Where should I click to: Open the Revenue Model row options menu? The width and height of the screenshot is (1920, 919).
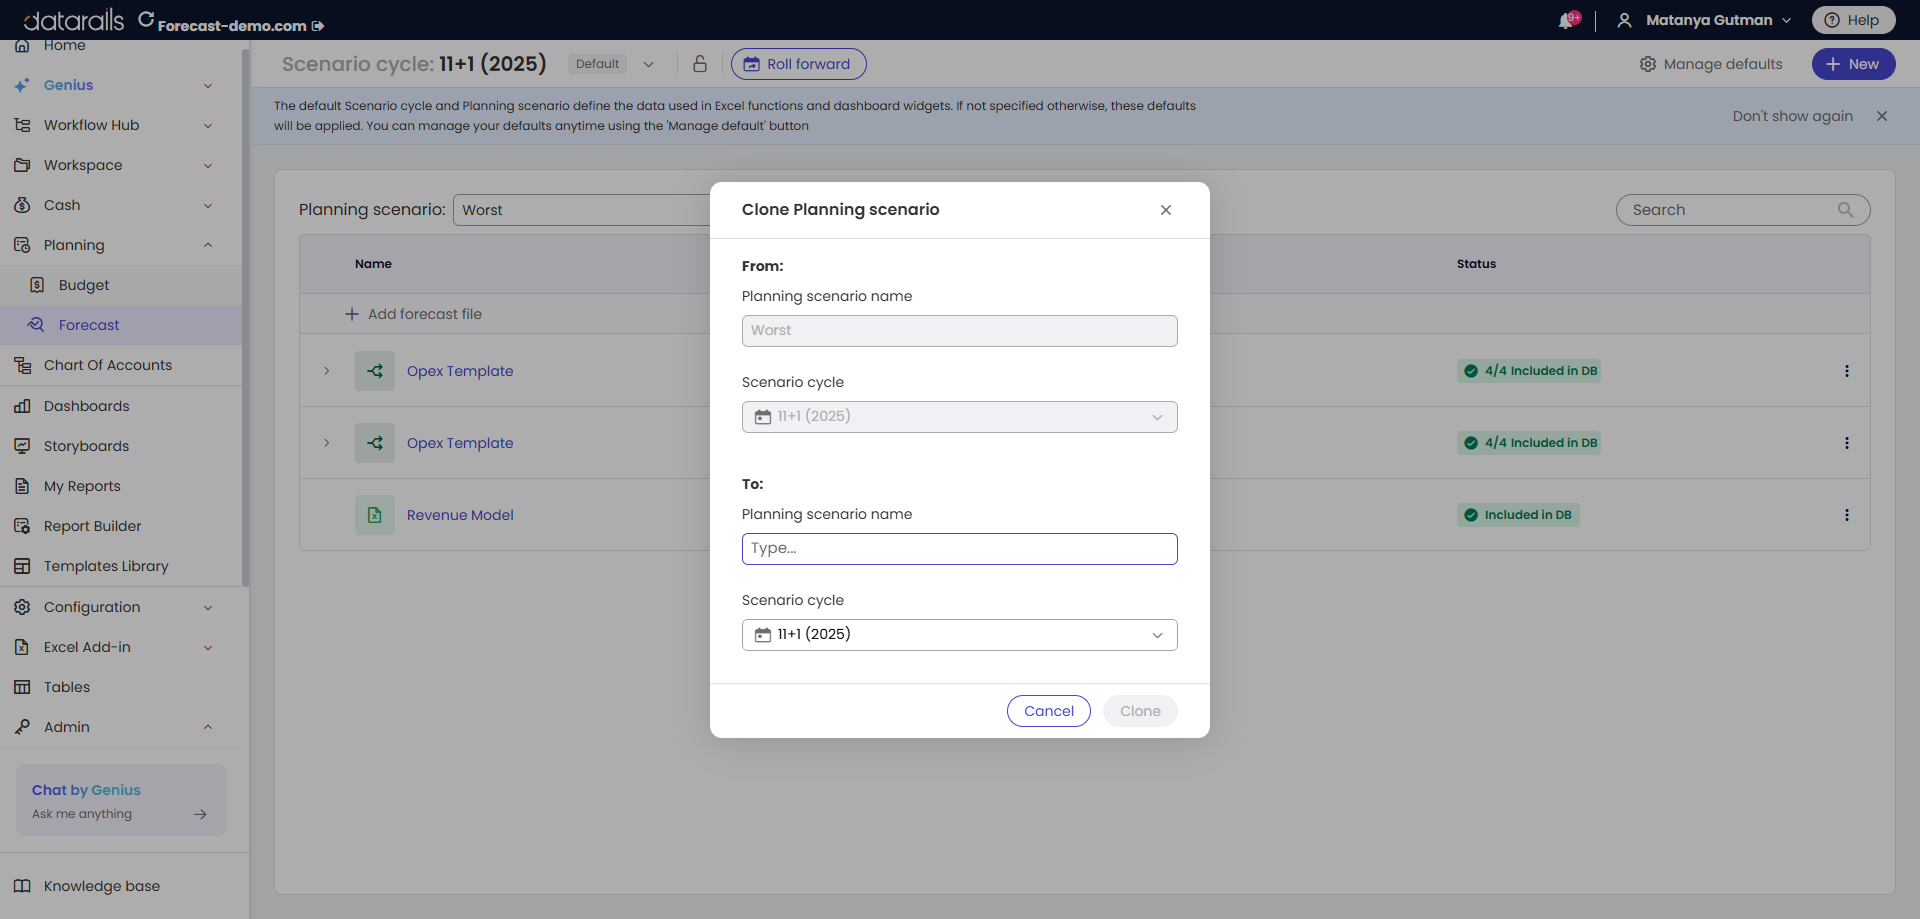[x=1847, y=515]
